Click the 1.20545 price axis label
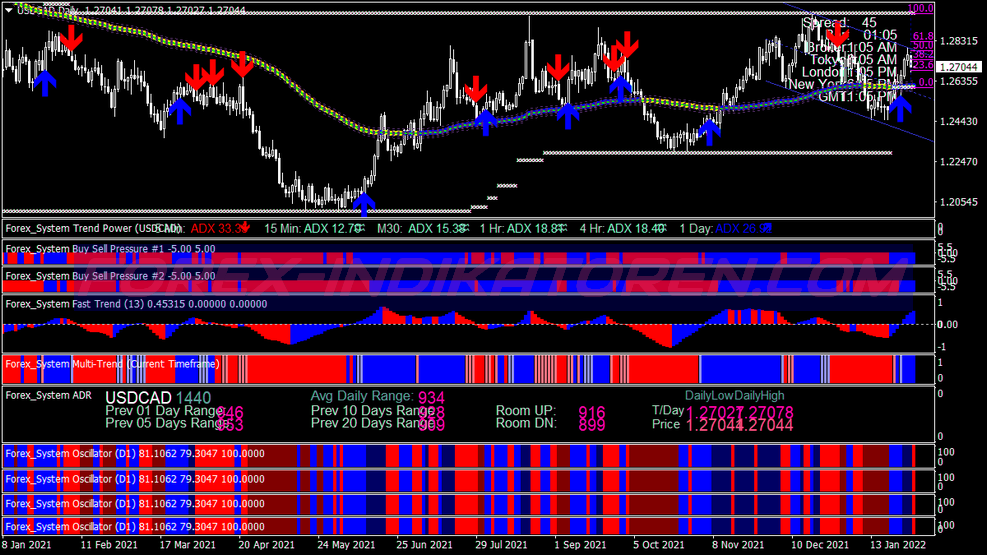The image size is (987, 555). click(x=959, y=202)
